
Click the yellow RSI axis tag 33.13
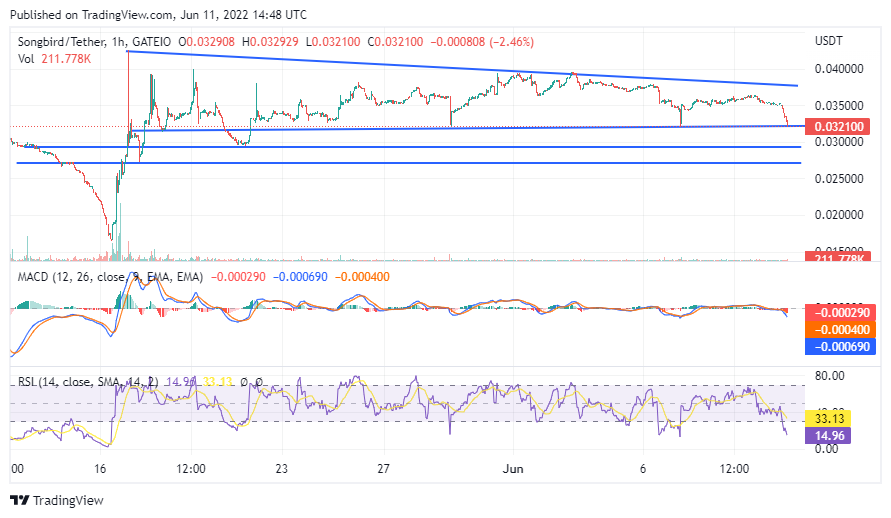pyautogui.click(x=828, y=419)
